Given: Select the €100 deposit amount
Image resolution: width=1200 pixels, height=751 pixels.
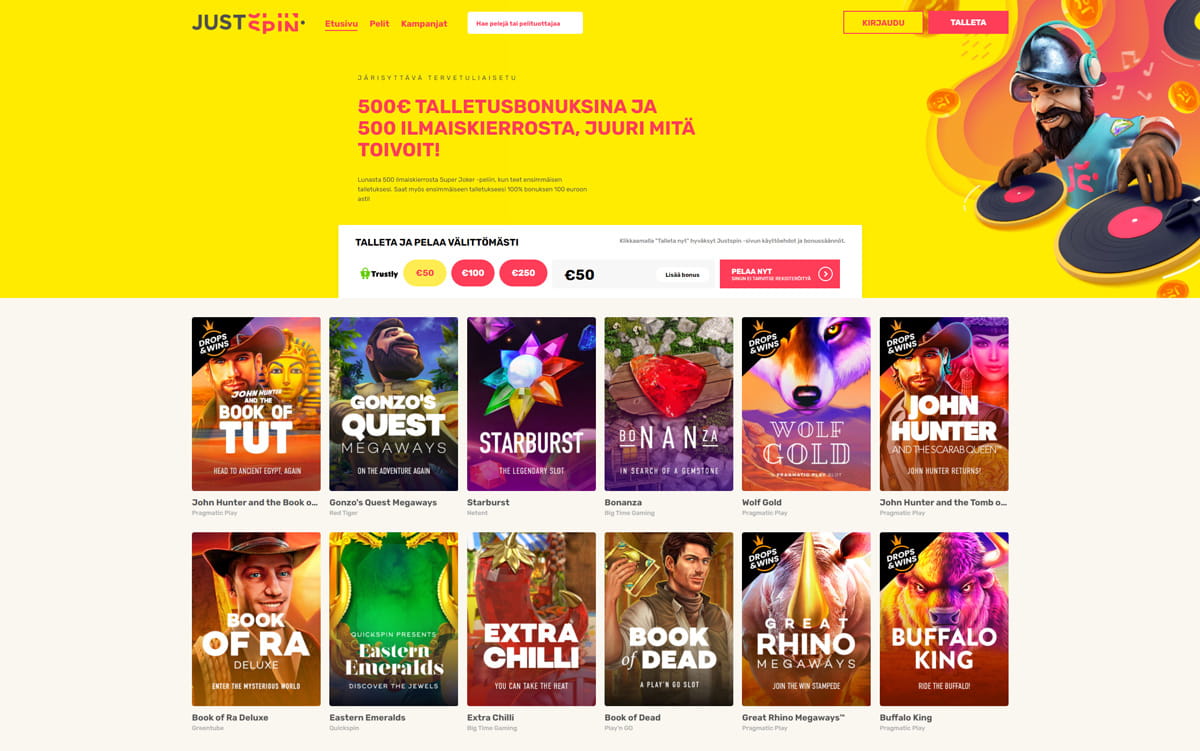Looking at the screenshot, I should [473, 273].
